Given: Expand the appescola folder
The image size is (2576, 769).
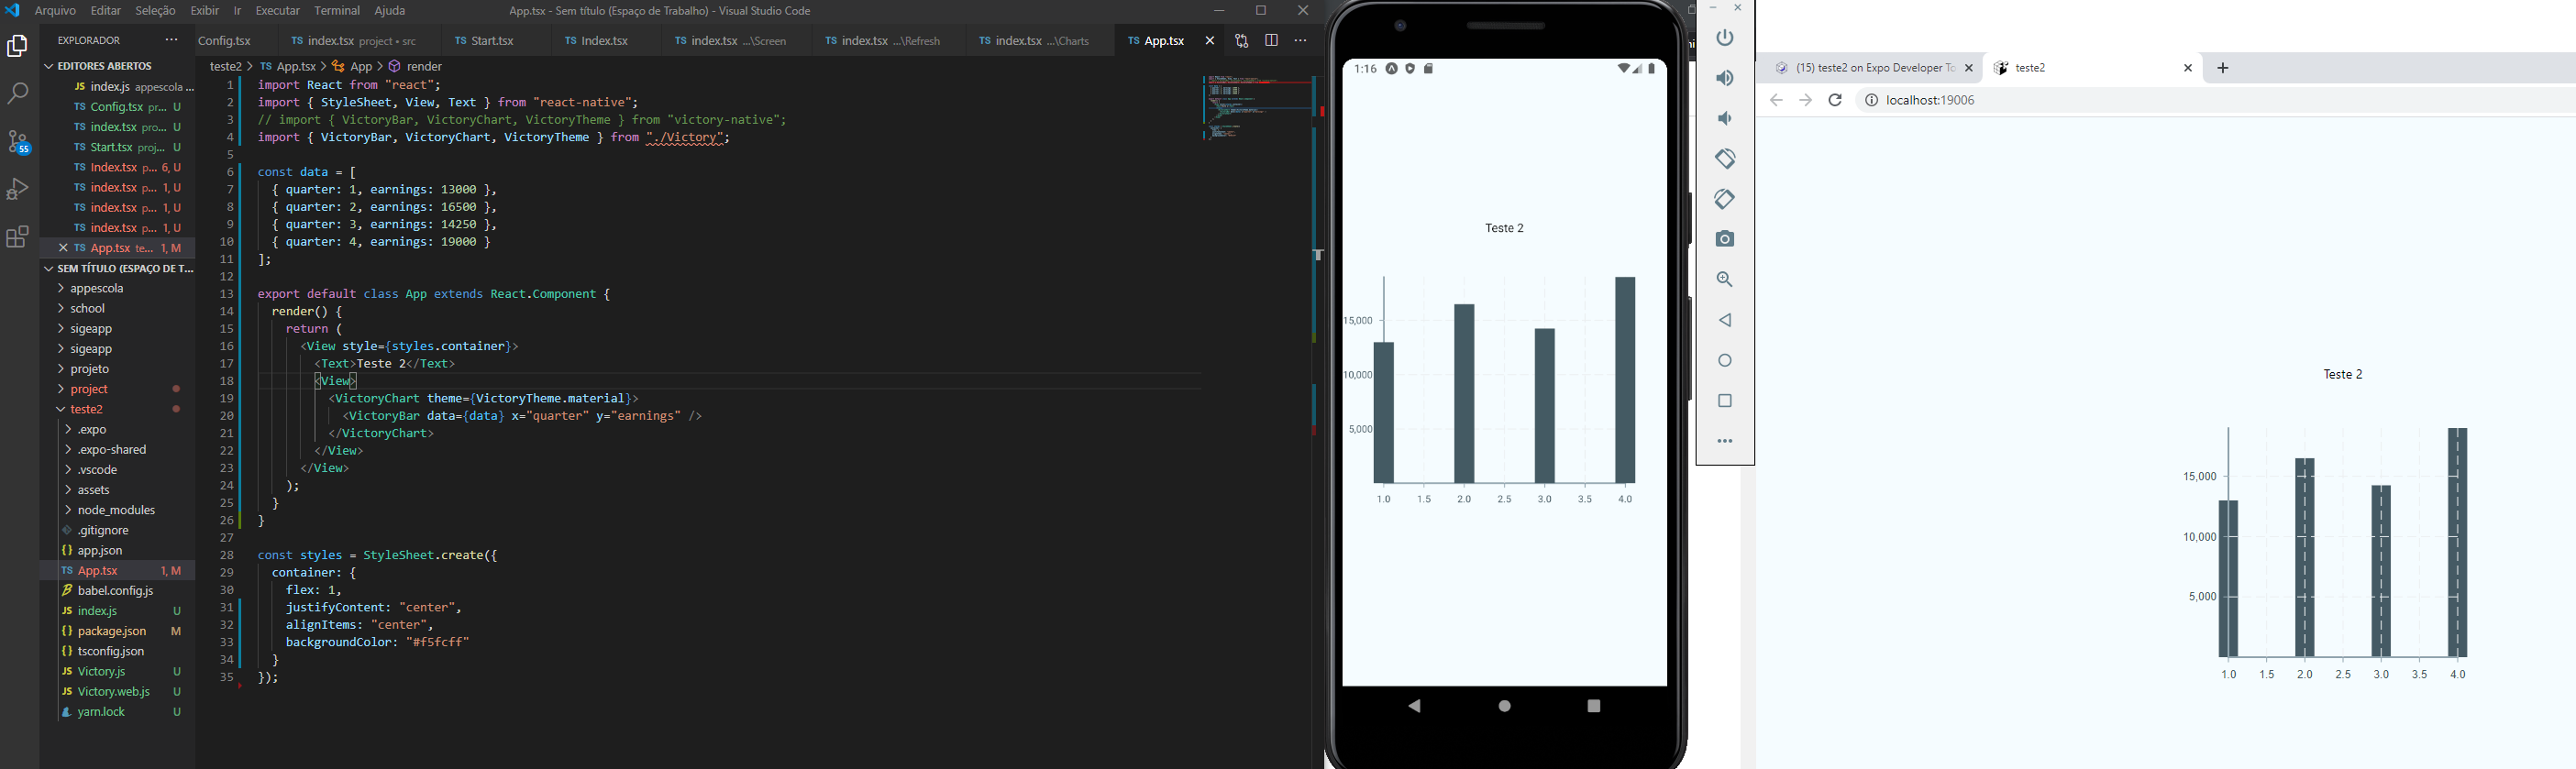Looking at the screenshot, I should tap(118, 289).
